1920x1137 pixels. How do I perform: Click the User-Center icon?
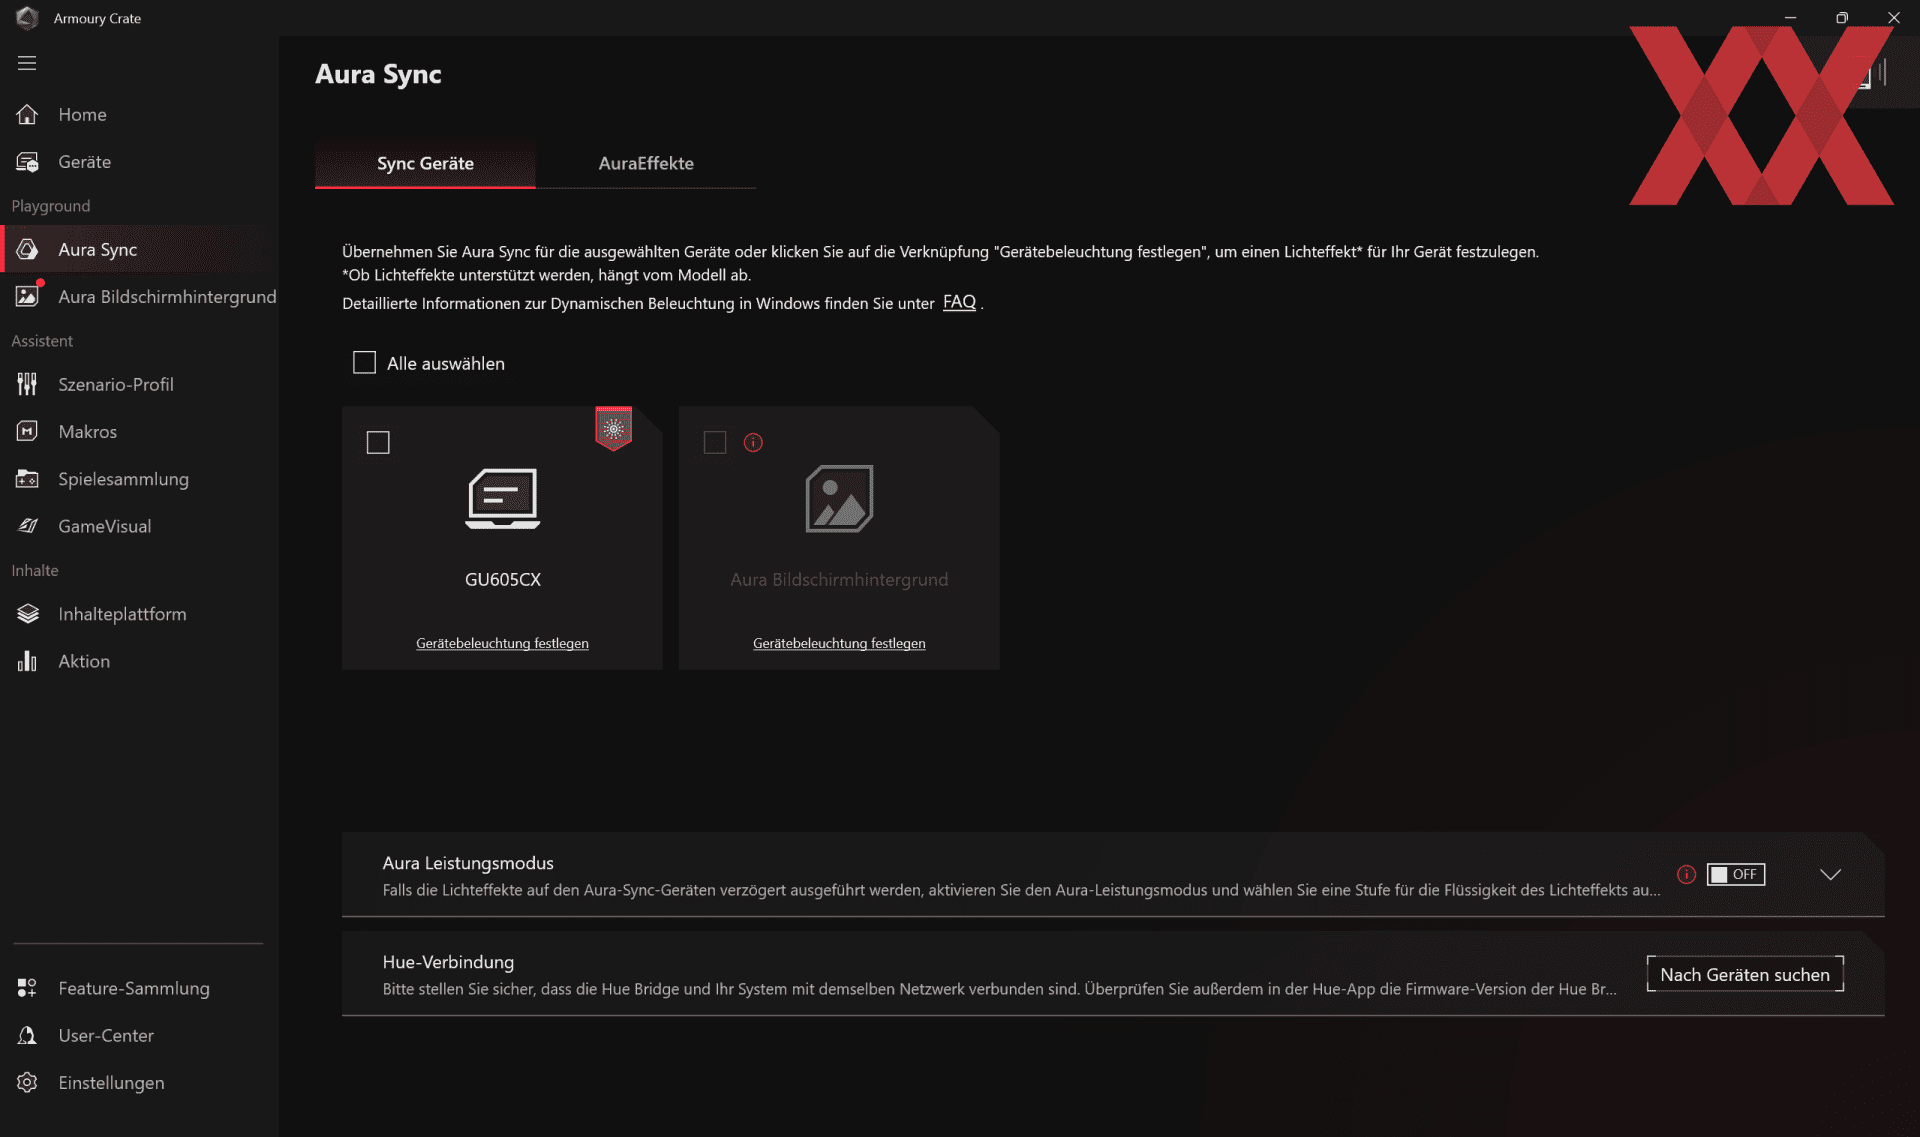[27, 1035]
